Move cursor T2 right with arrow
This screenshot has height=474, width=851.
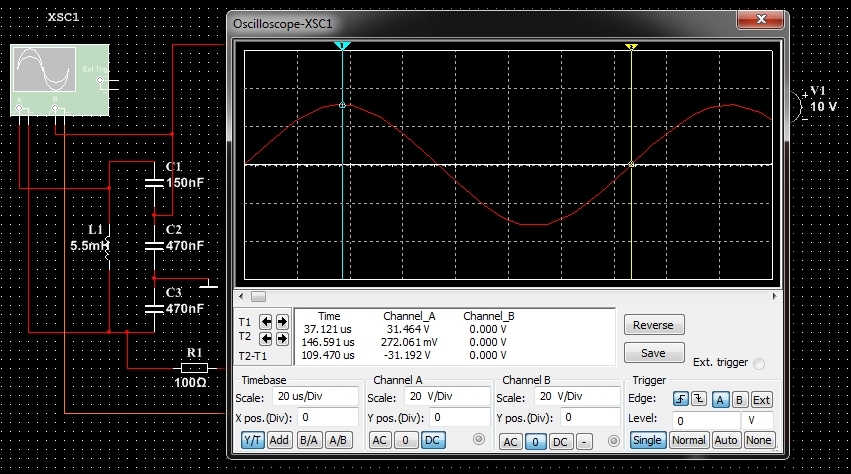coord(282,339)
